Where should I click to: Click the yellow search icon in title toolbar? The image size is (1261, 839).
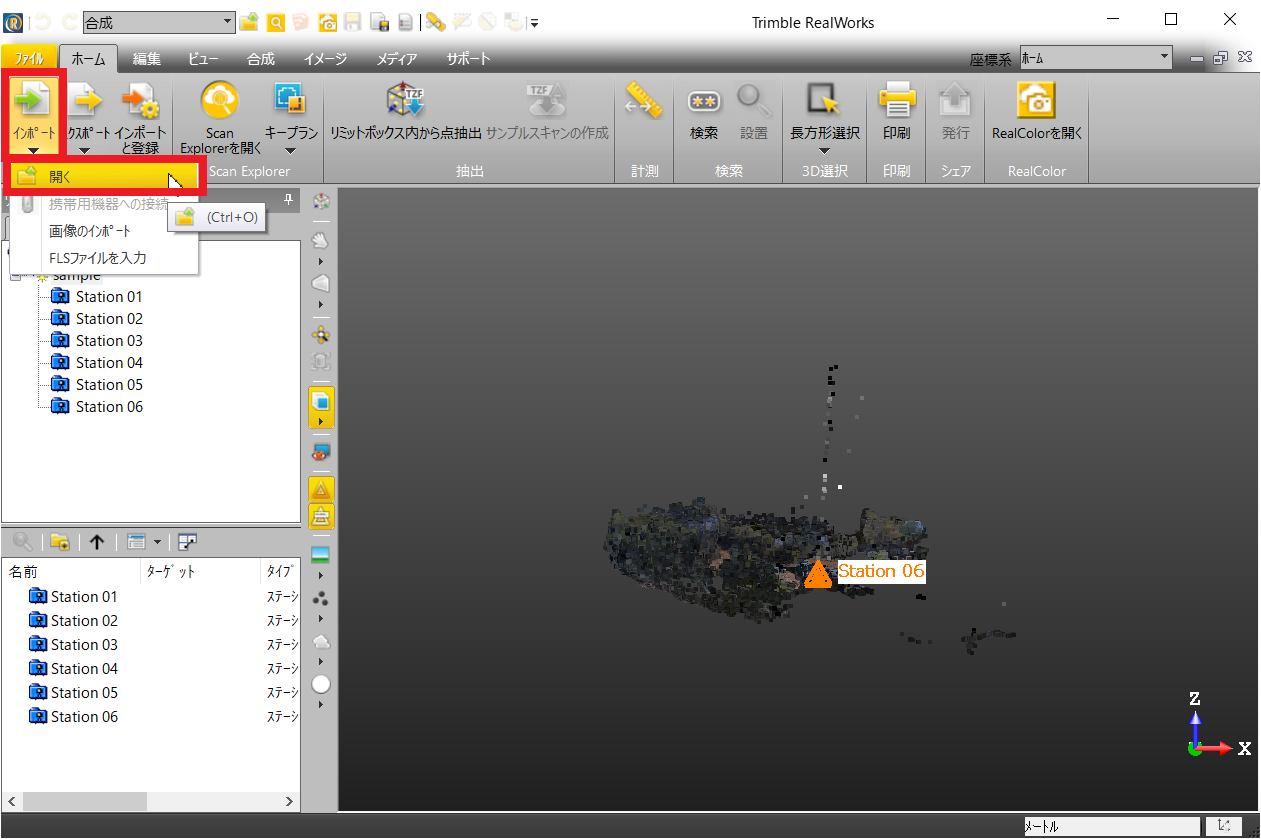click(275, 22)
